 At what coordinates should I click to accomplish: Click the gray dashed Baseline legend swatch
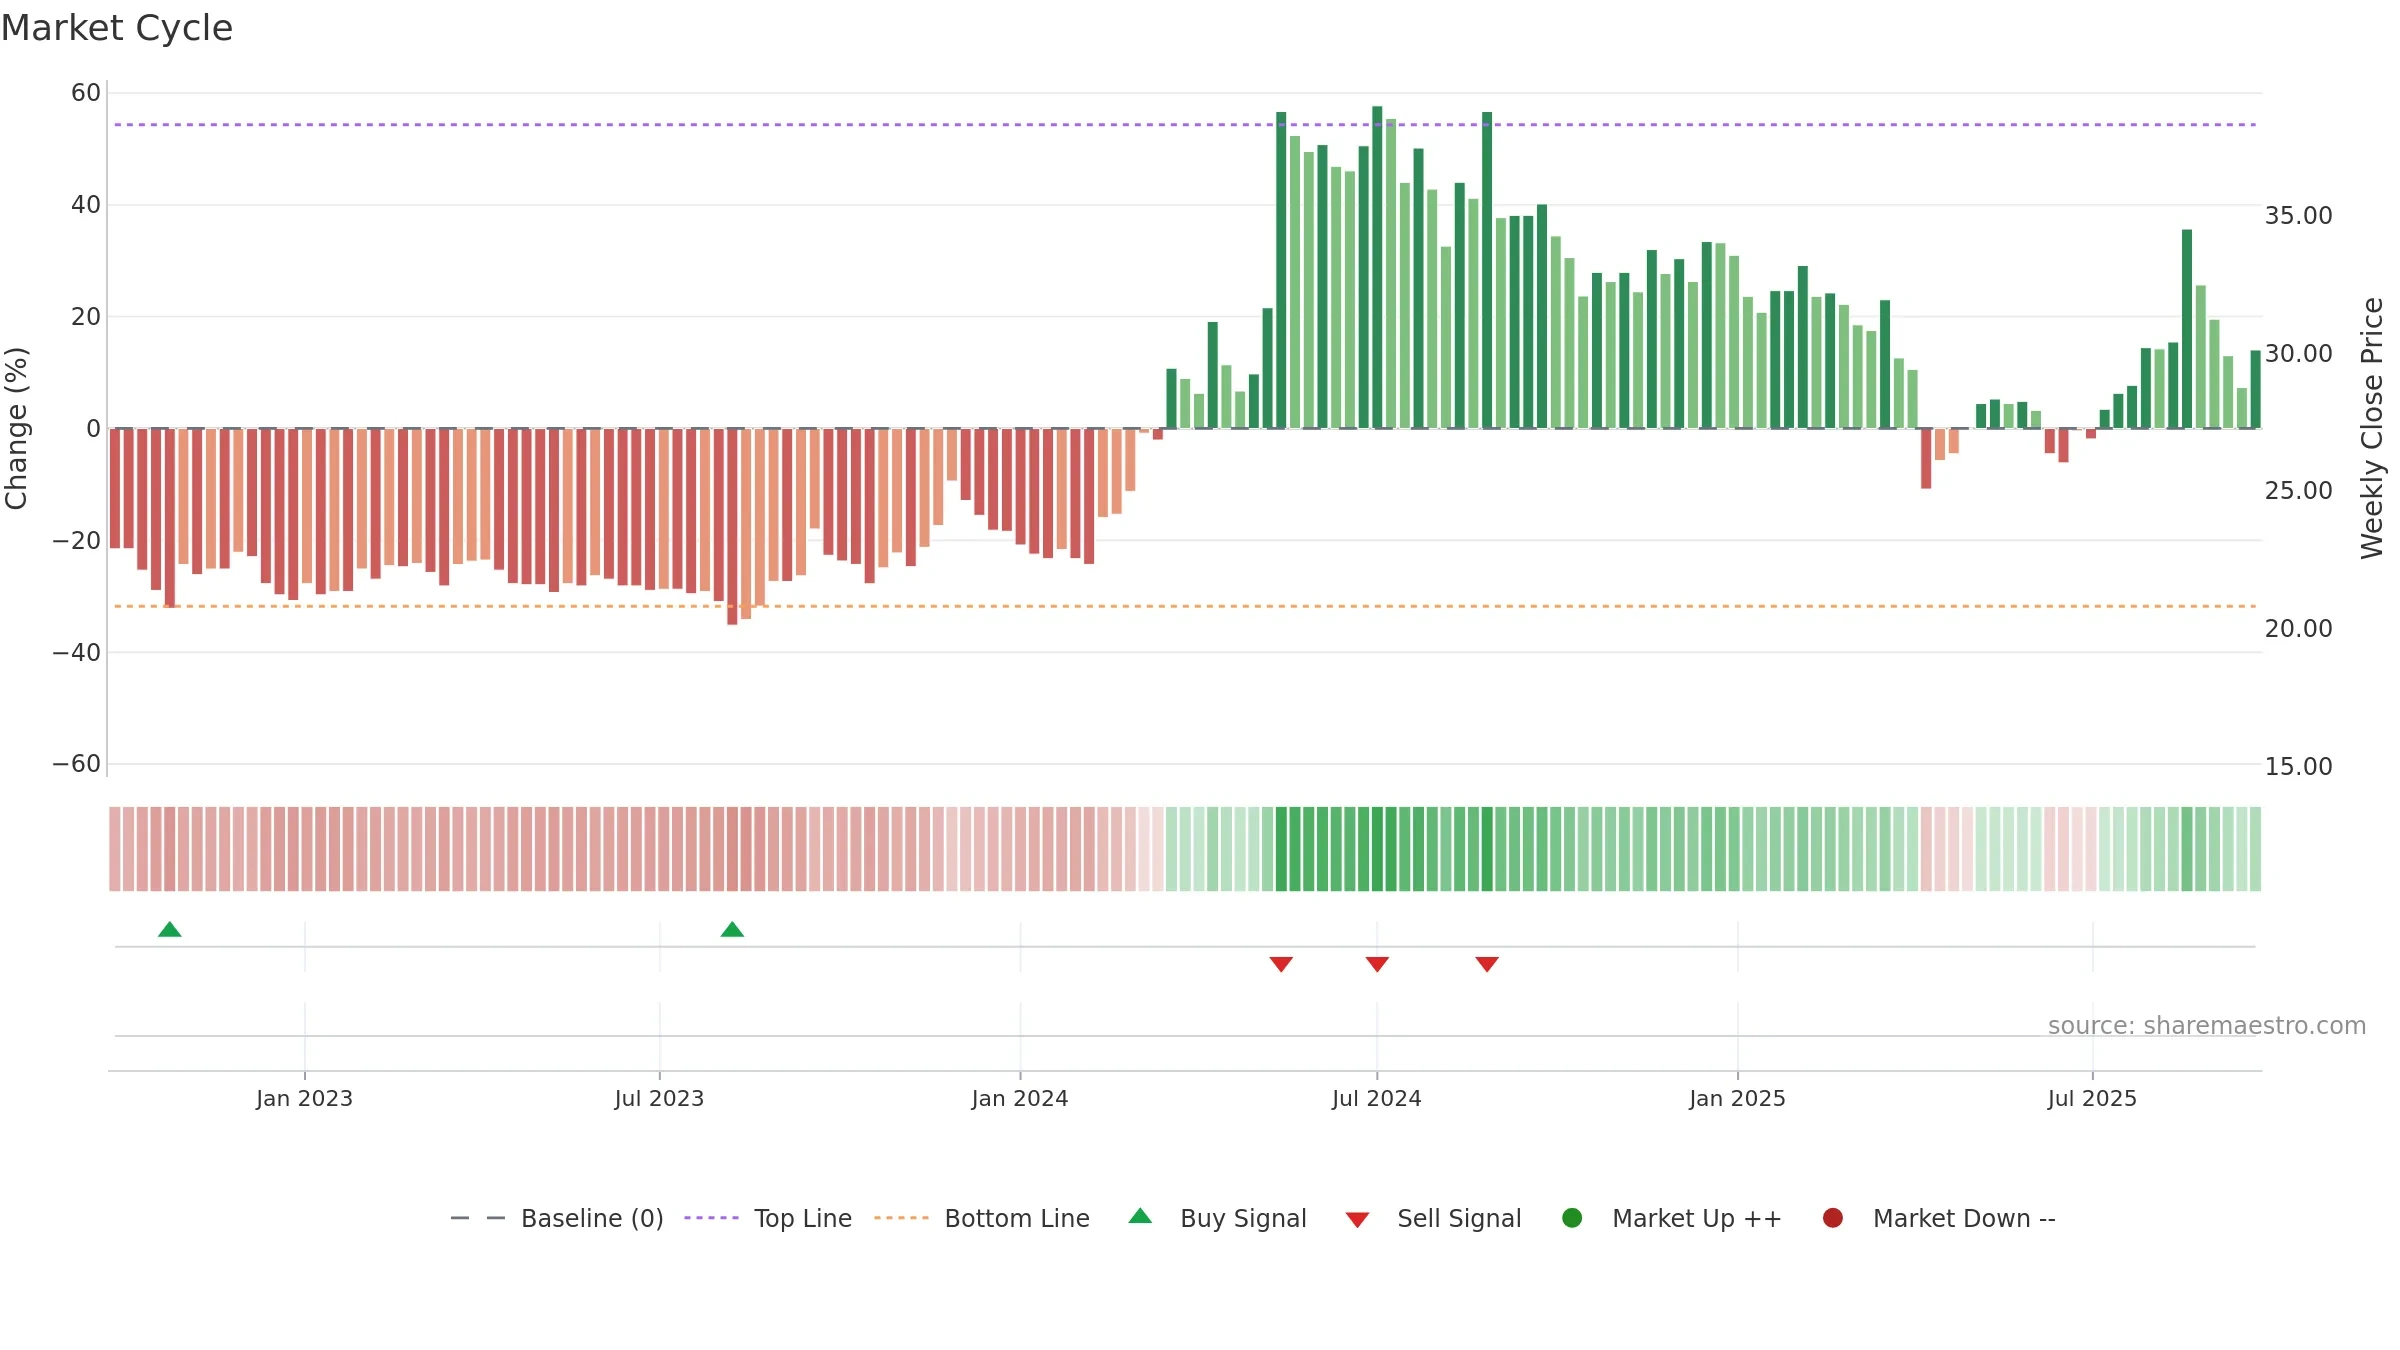[478, 1218]
